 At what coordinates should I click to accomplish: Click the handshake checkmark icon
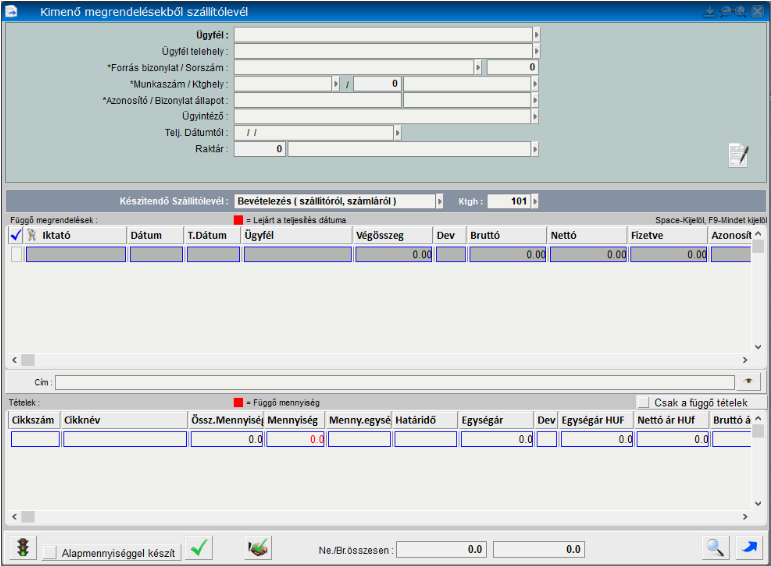258,548
